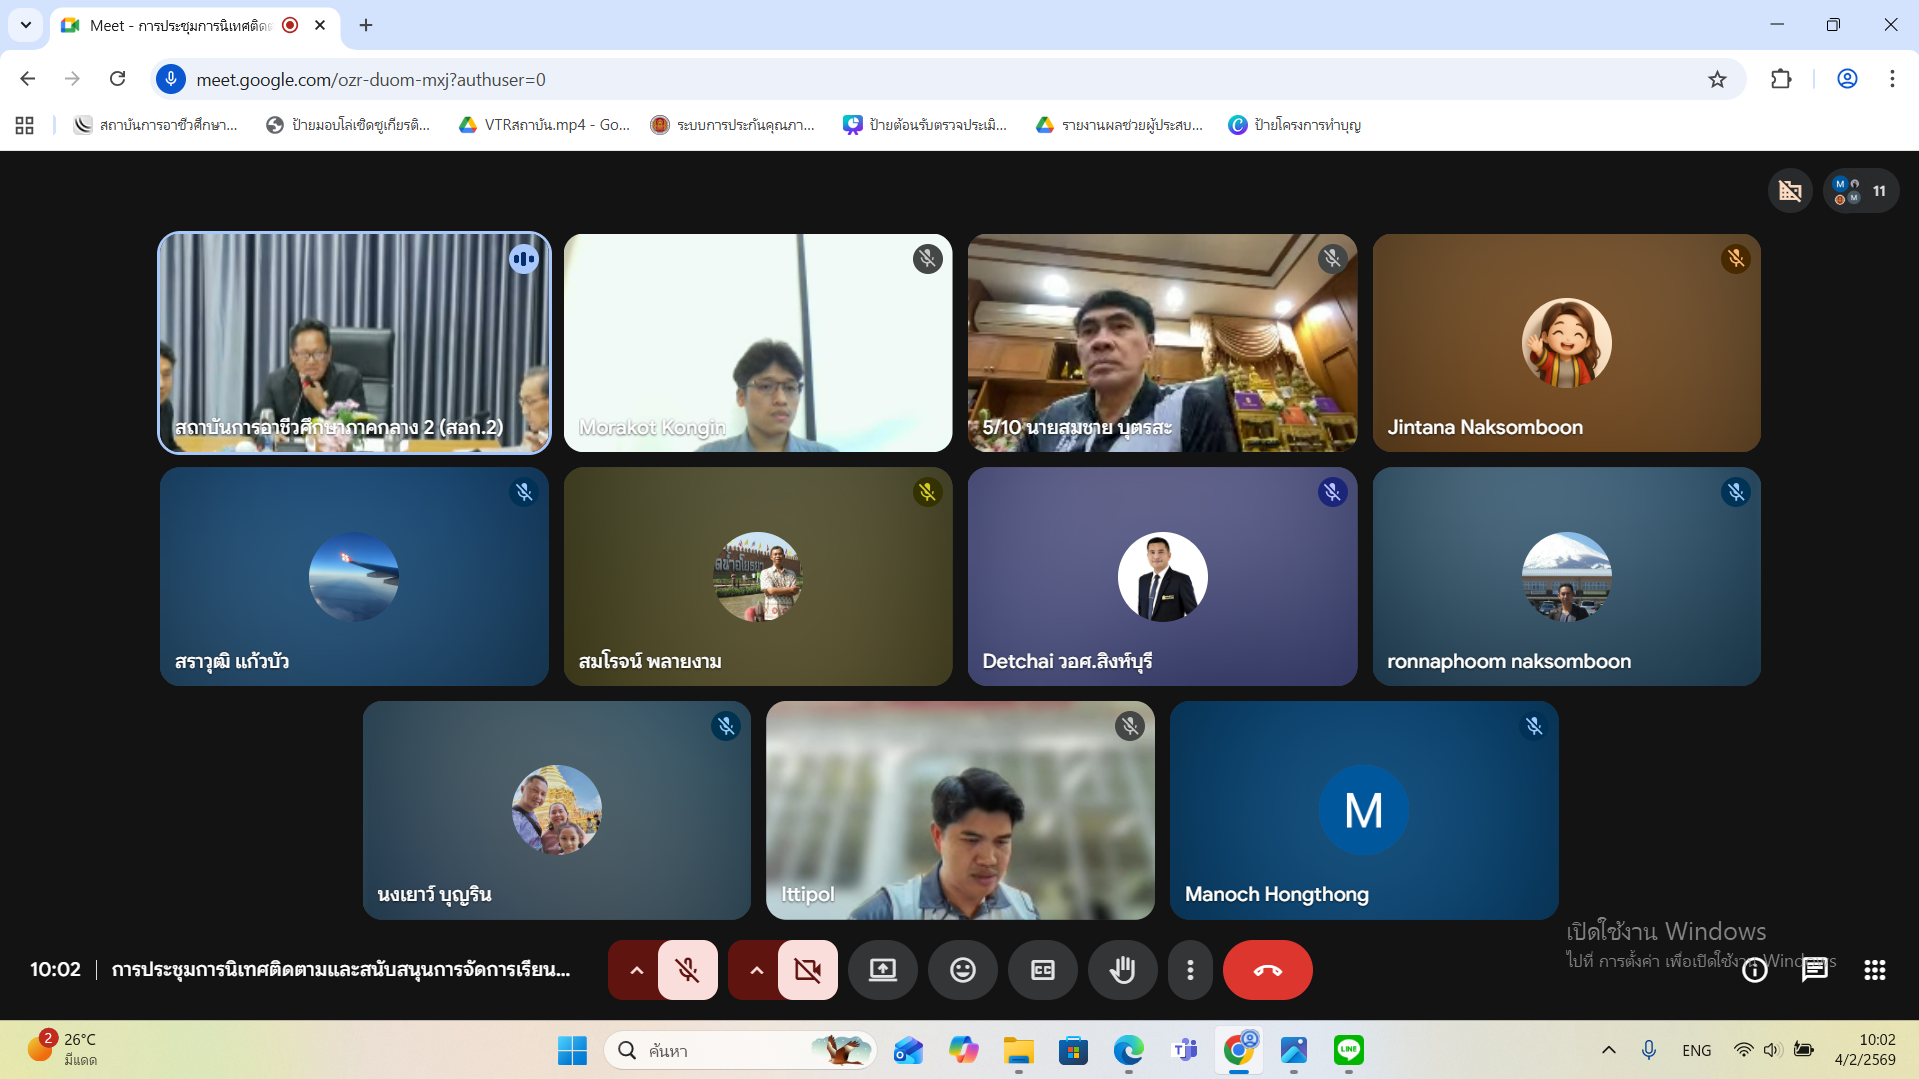The width and height of the screenshot is (1919, 1079).
Task: Raise hand in the meeting
Action: point(1122,969)
